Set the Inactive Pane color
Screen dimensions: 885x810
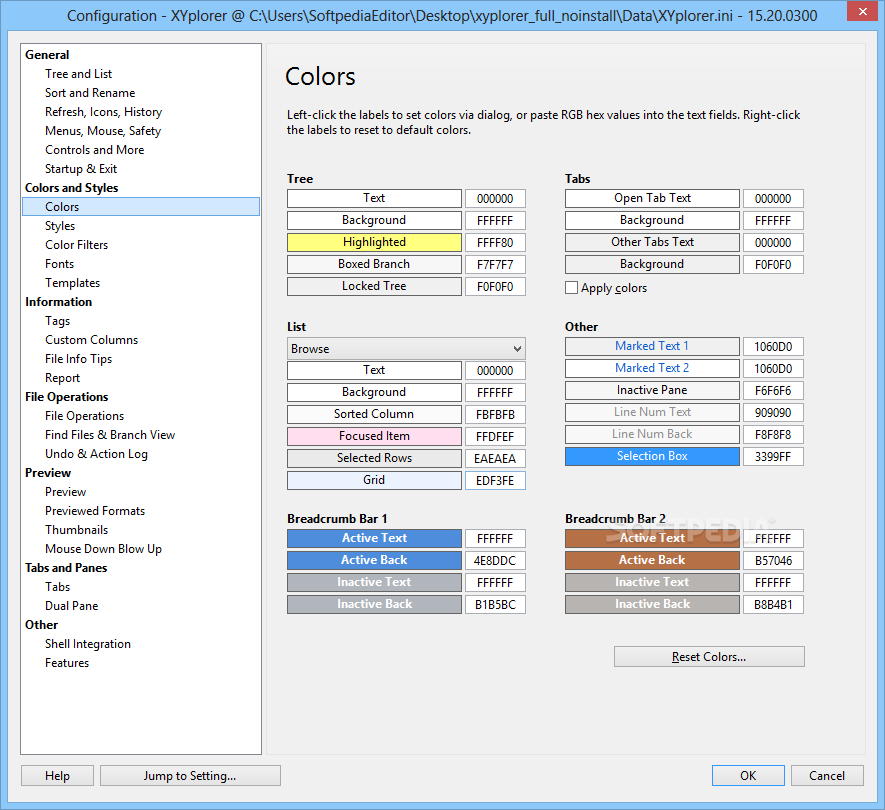point(652,390)
